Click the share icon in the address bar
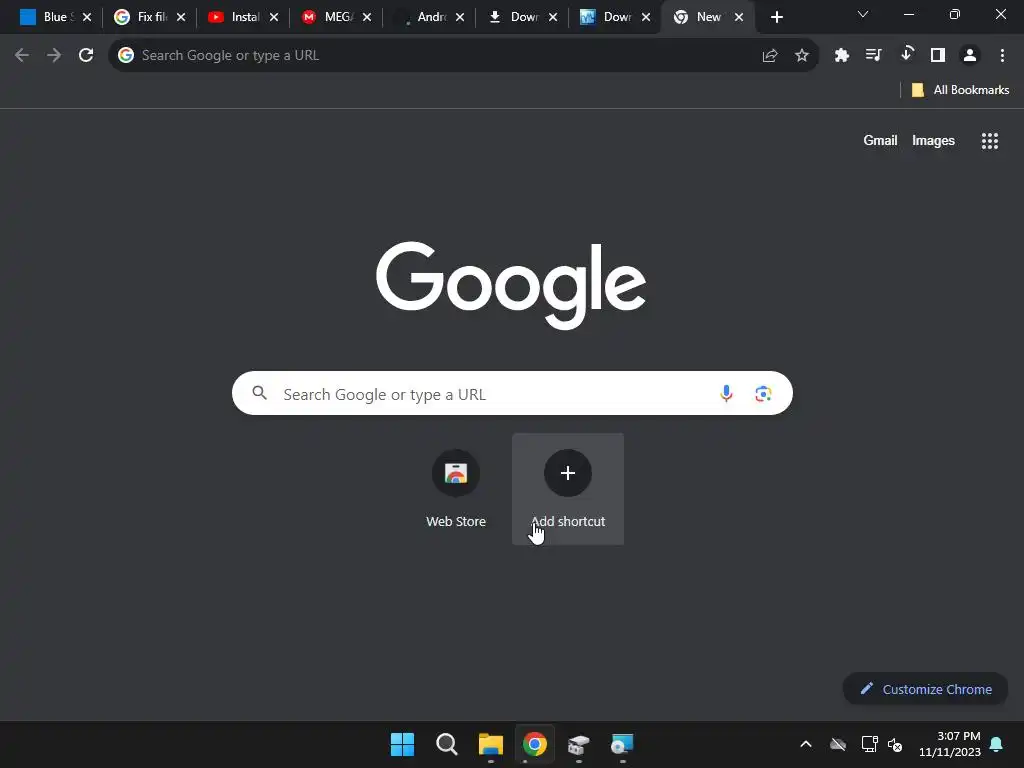Screen dimensions: 1024x768 pos(770,56)
